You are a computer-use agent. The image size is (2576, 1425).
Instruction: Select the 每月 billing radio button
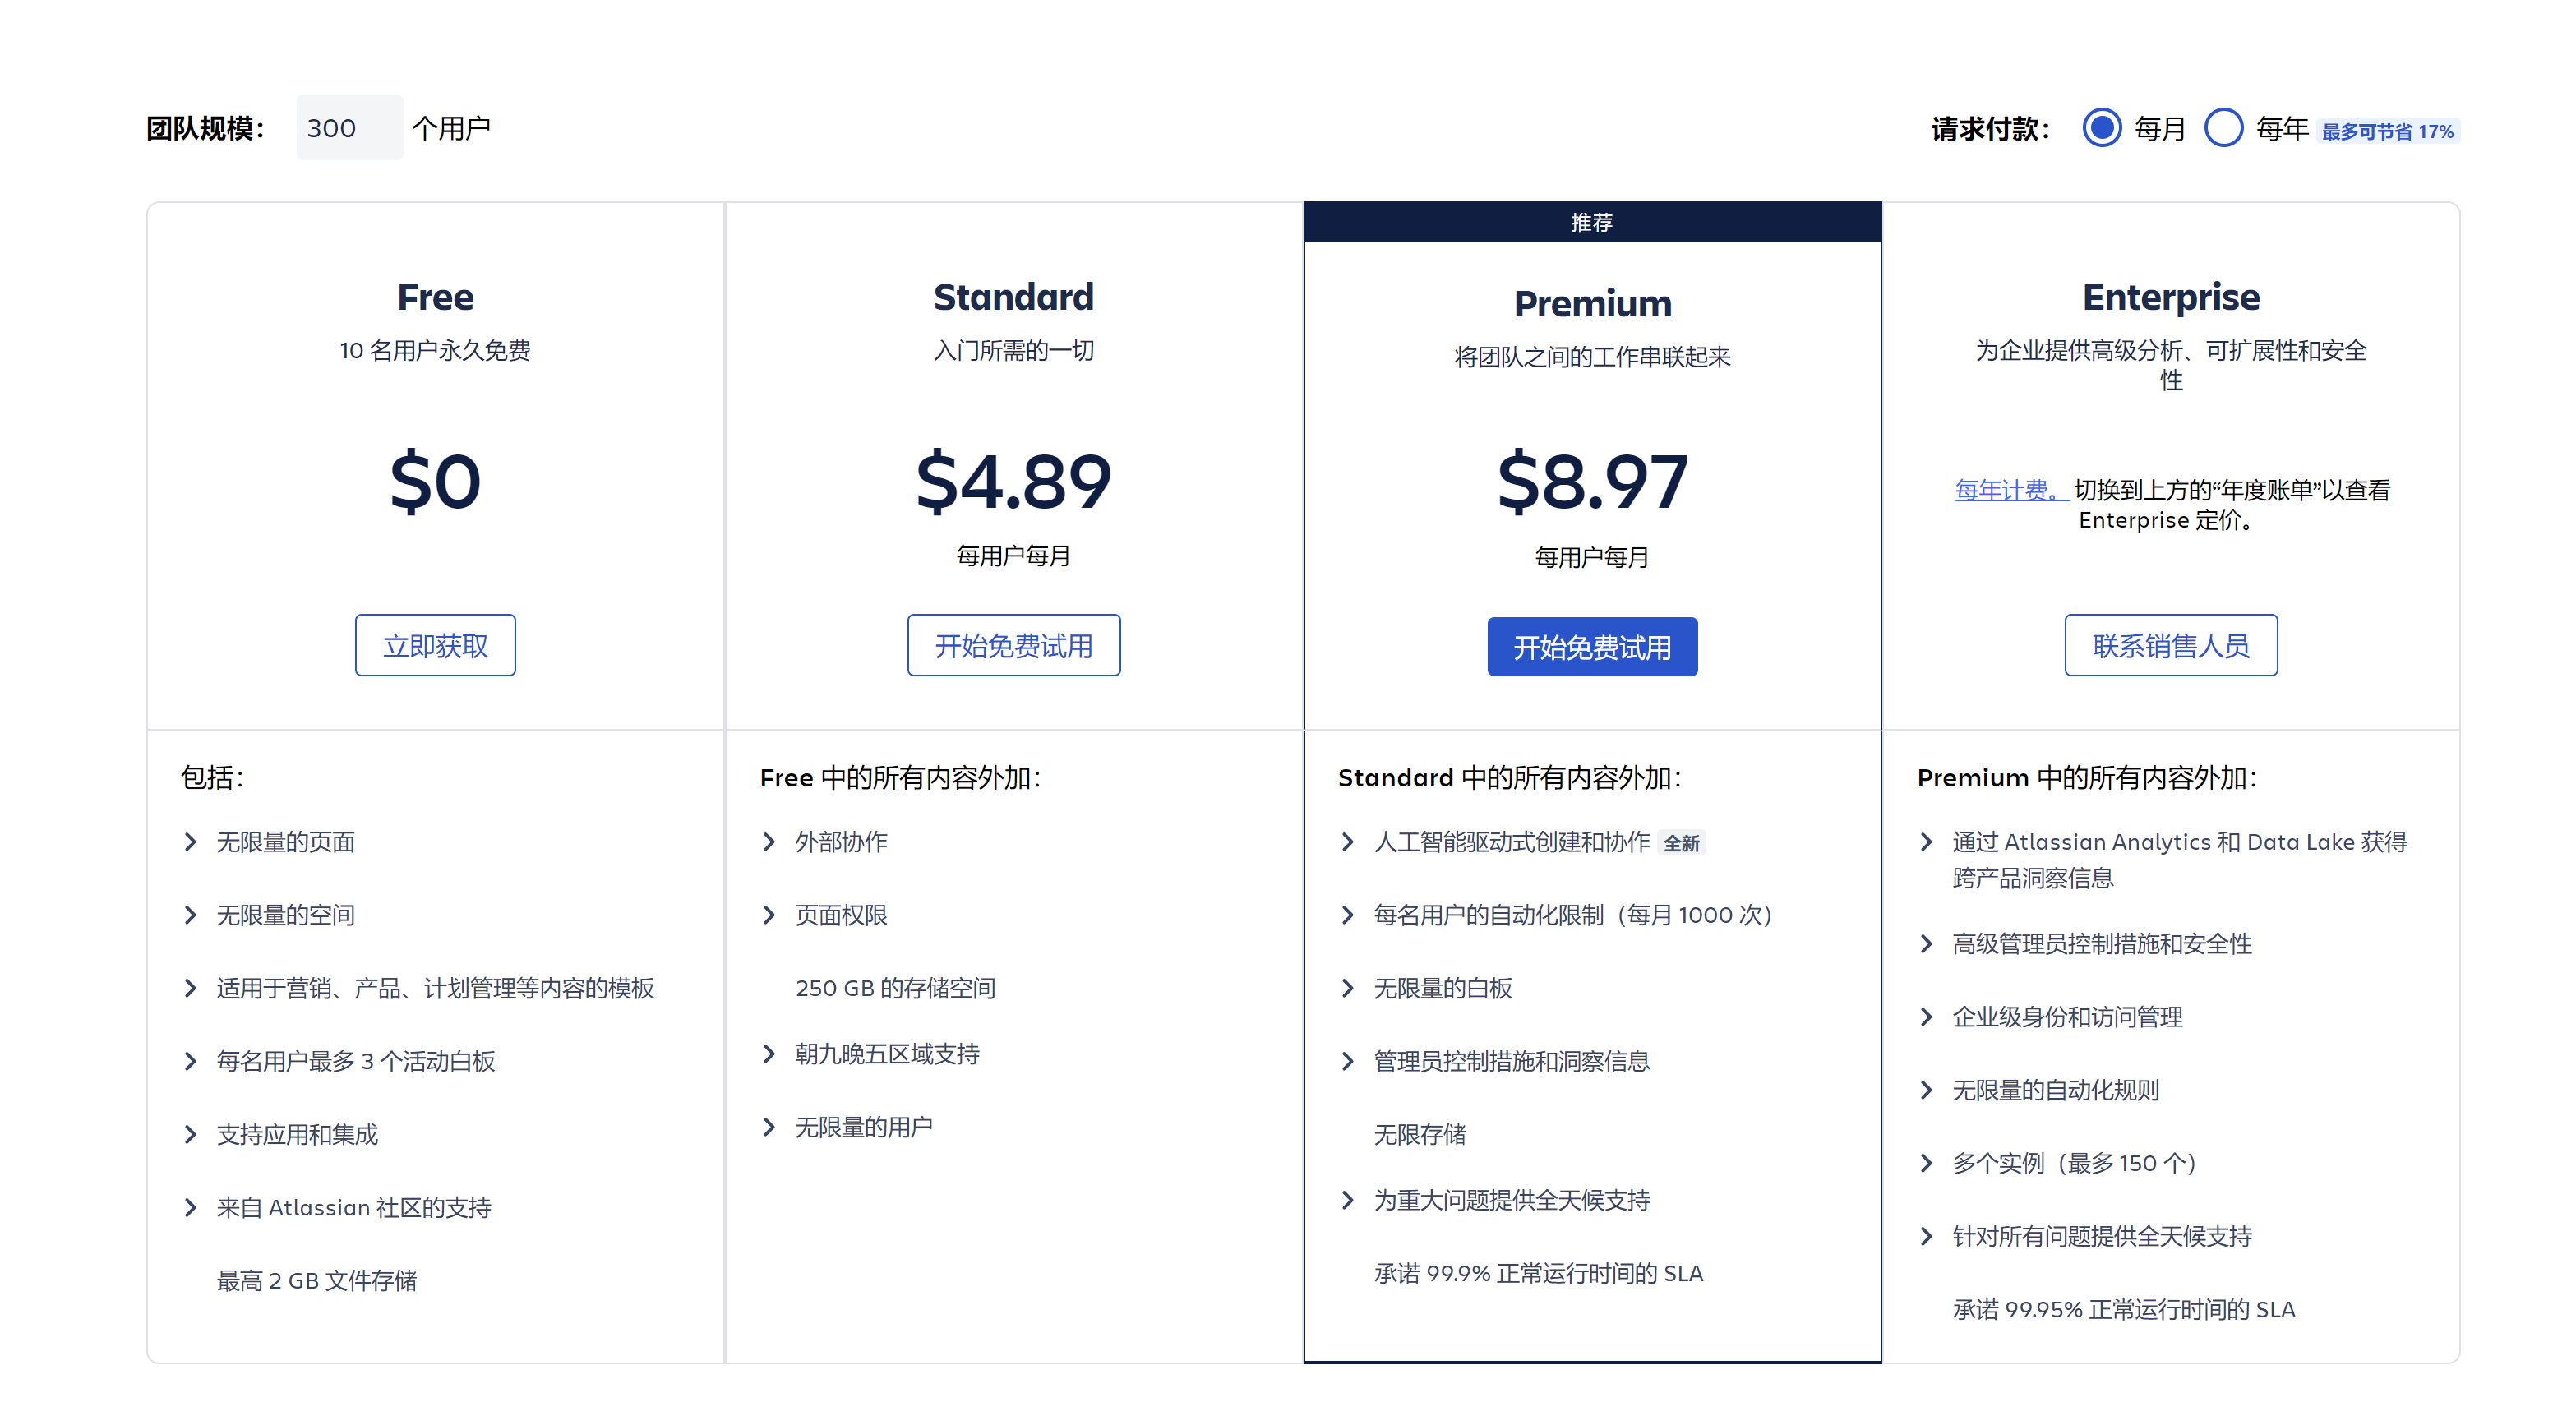(2102, 127)
